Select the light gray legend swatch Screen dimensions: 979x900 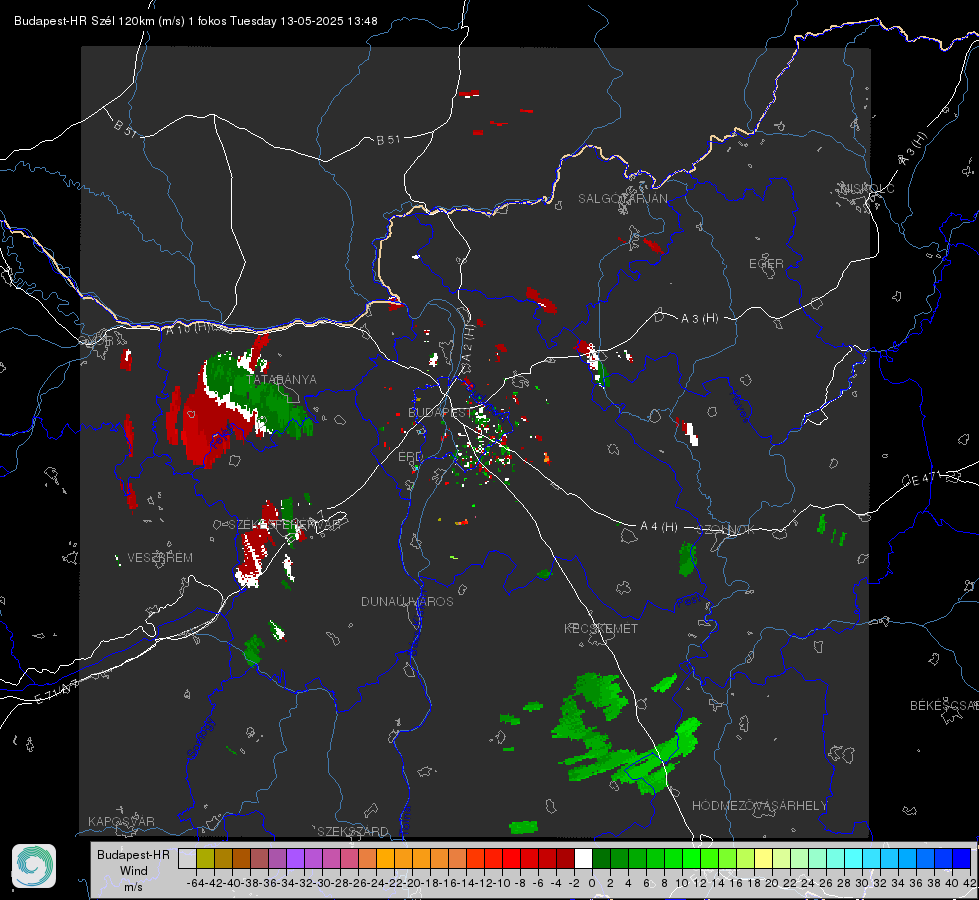(x=187, y=858)
